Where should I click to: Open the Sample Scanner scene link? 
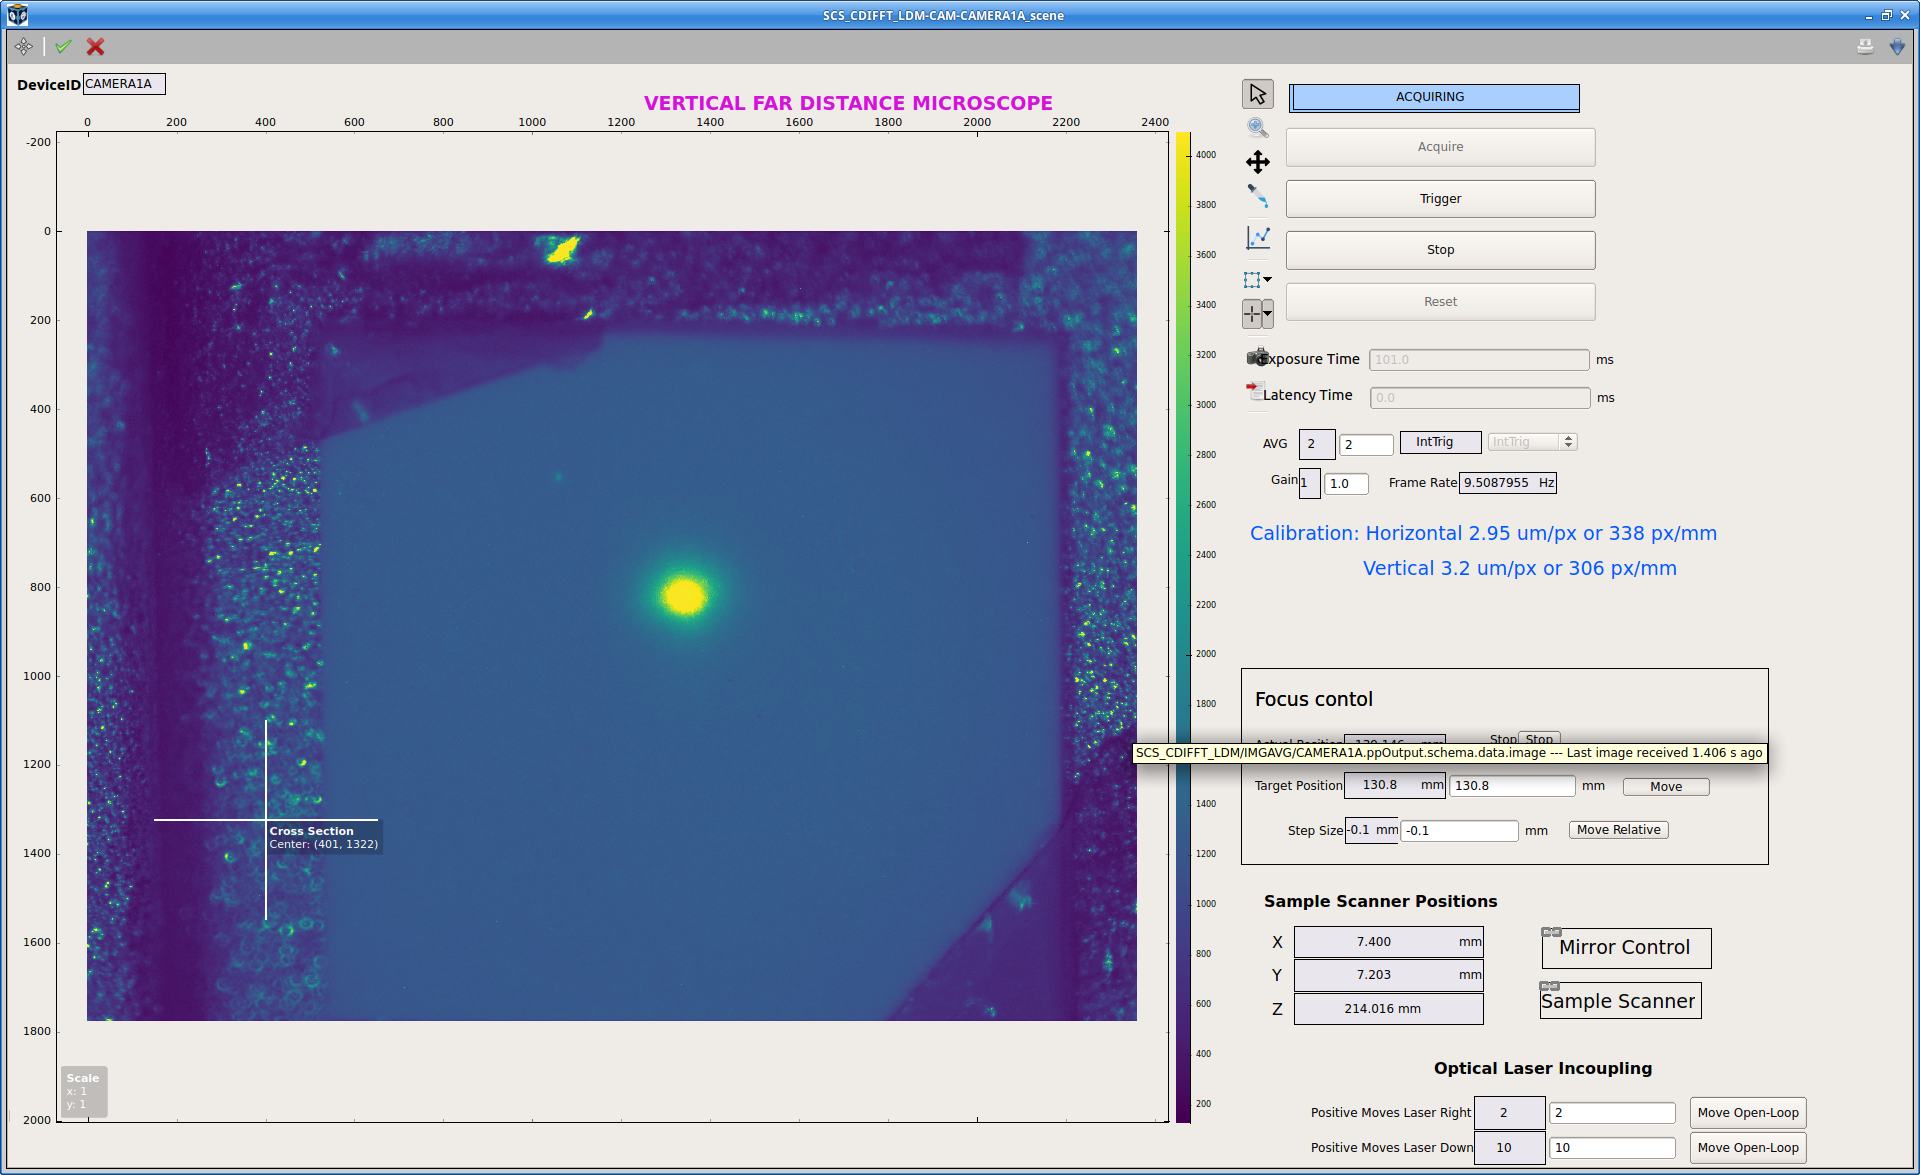1620,1001
